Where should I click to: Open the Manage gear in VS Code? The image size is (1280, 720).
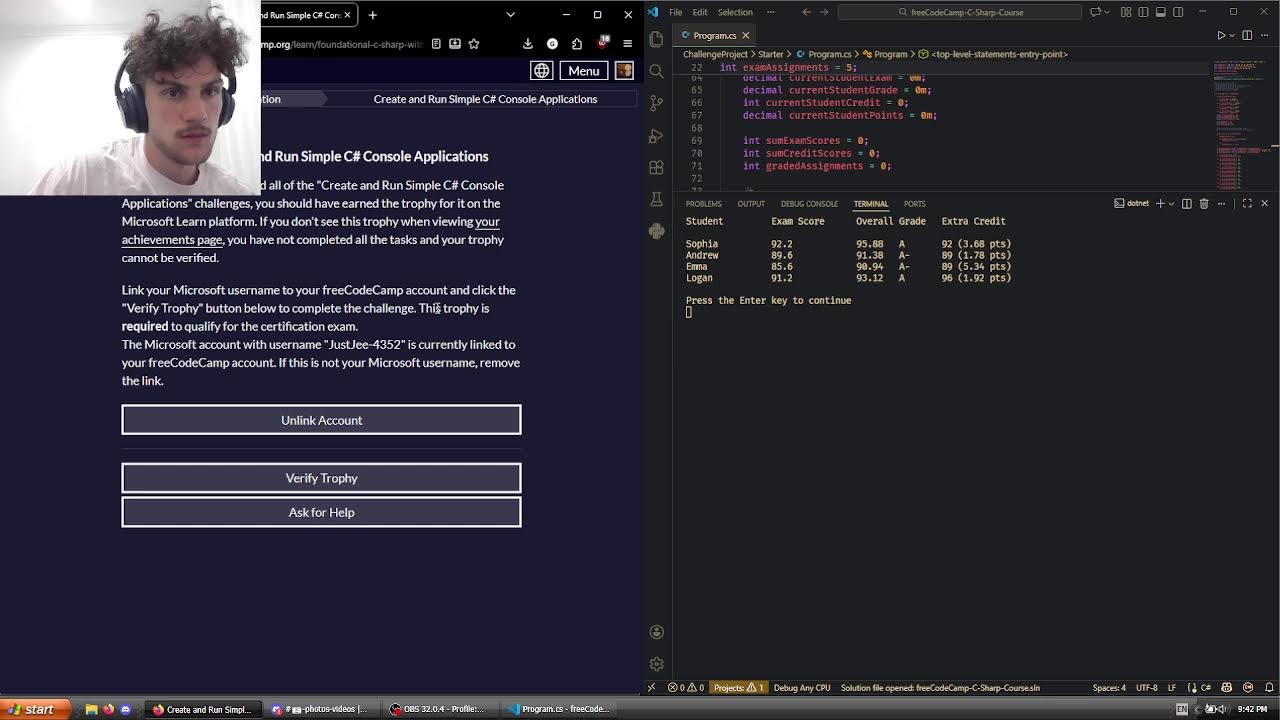[x=656, y=664]
